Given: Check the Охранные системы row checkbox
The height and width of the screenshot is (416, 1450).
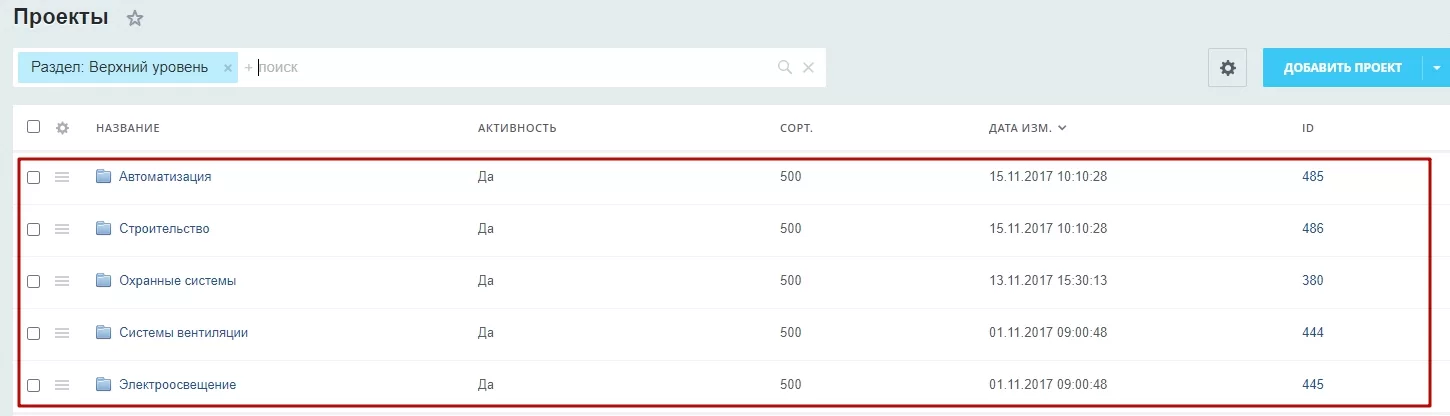Looking at the screenshot, I should pos(34,281).
